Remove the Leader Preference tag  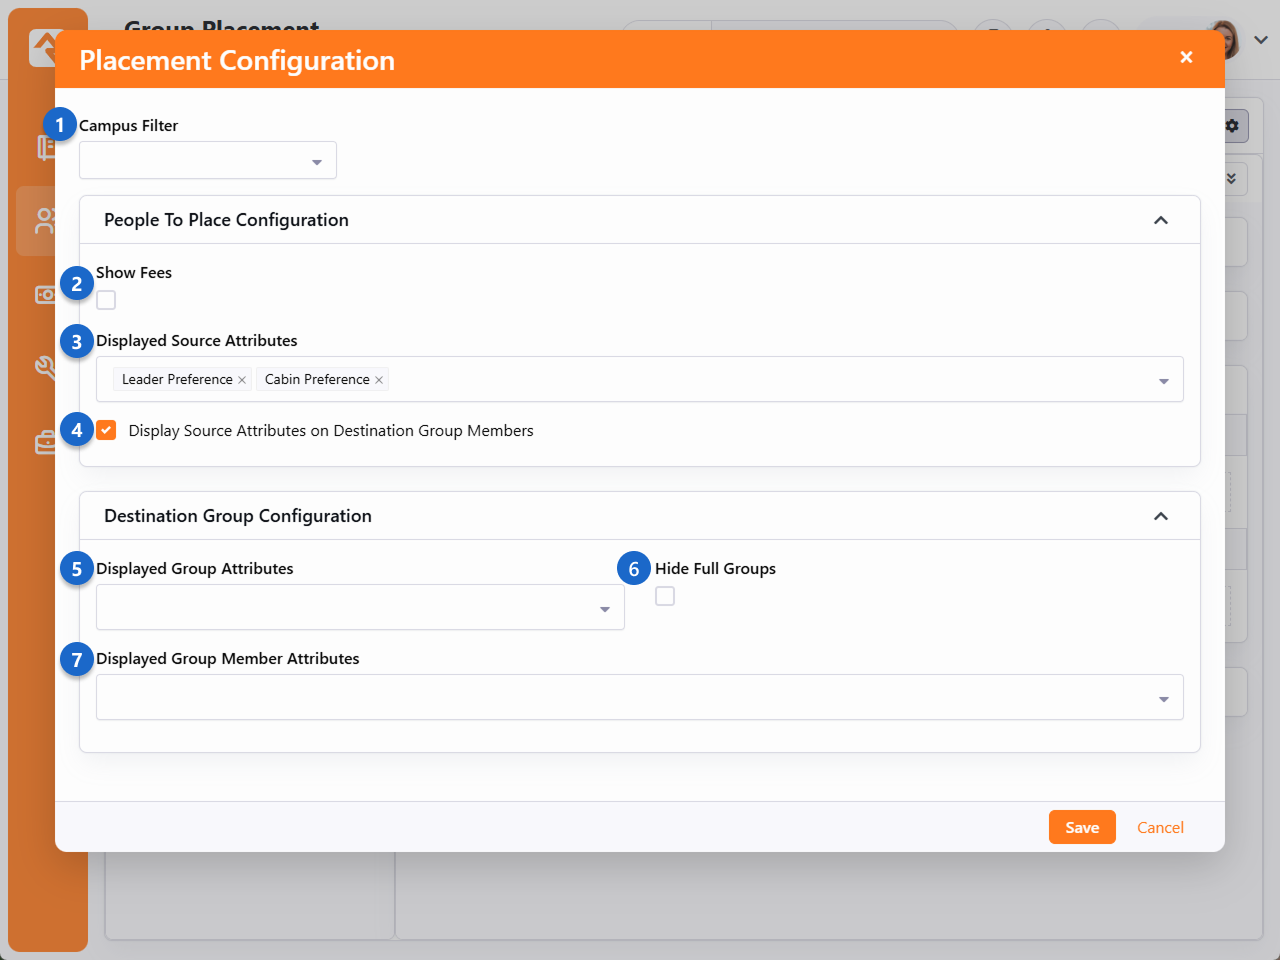(x=242, y=380)
